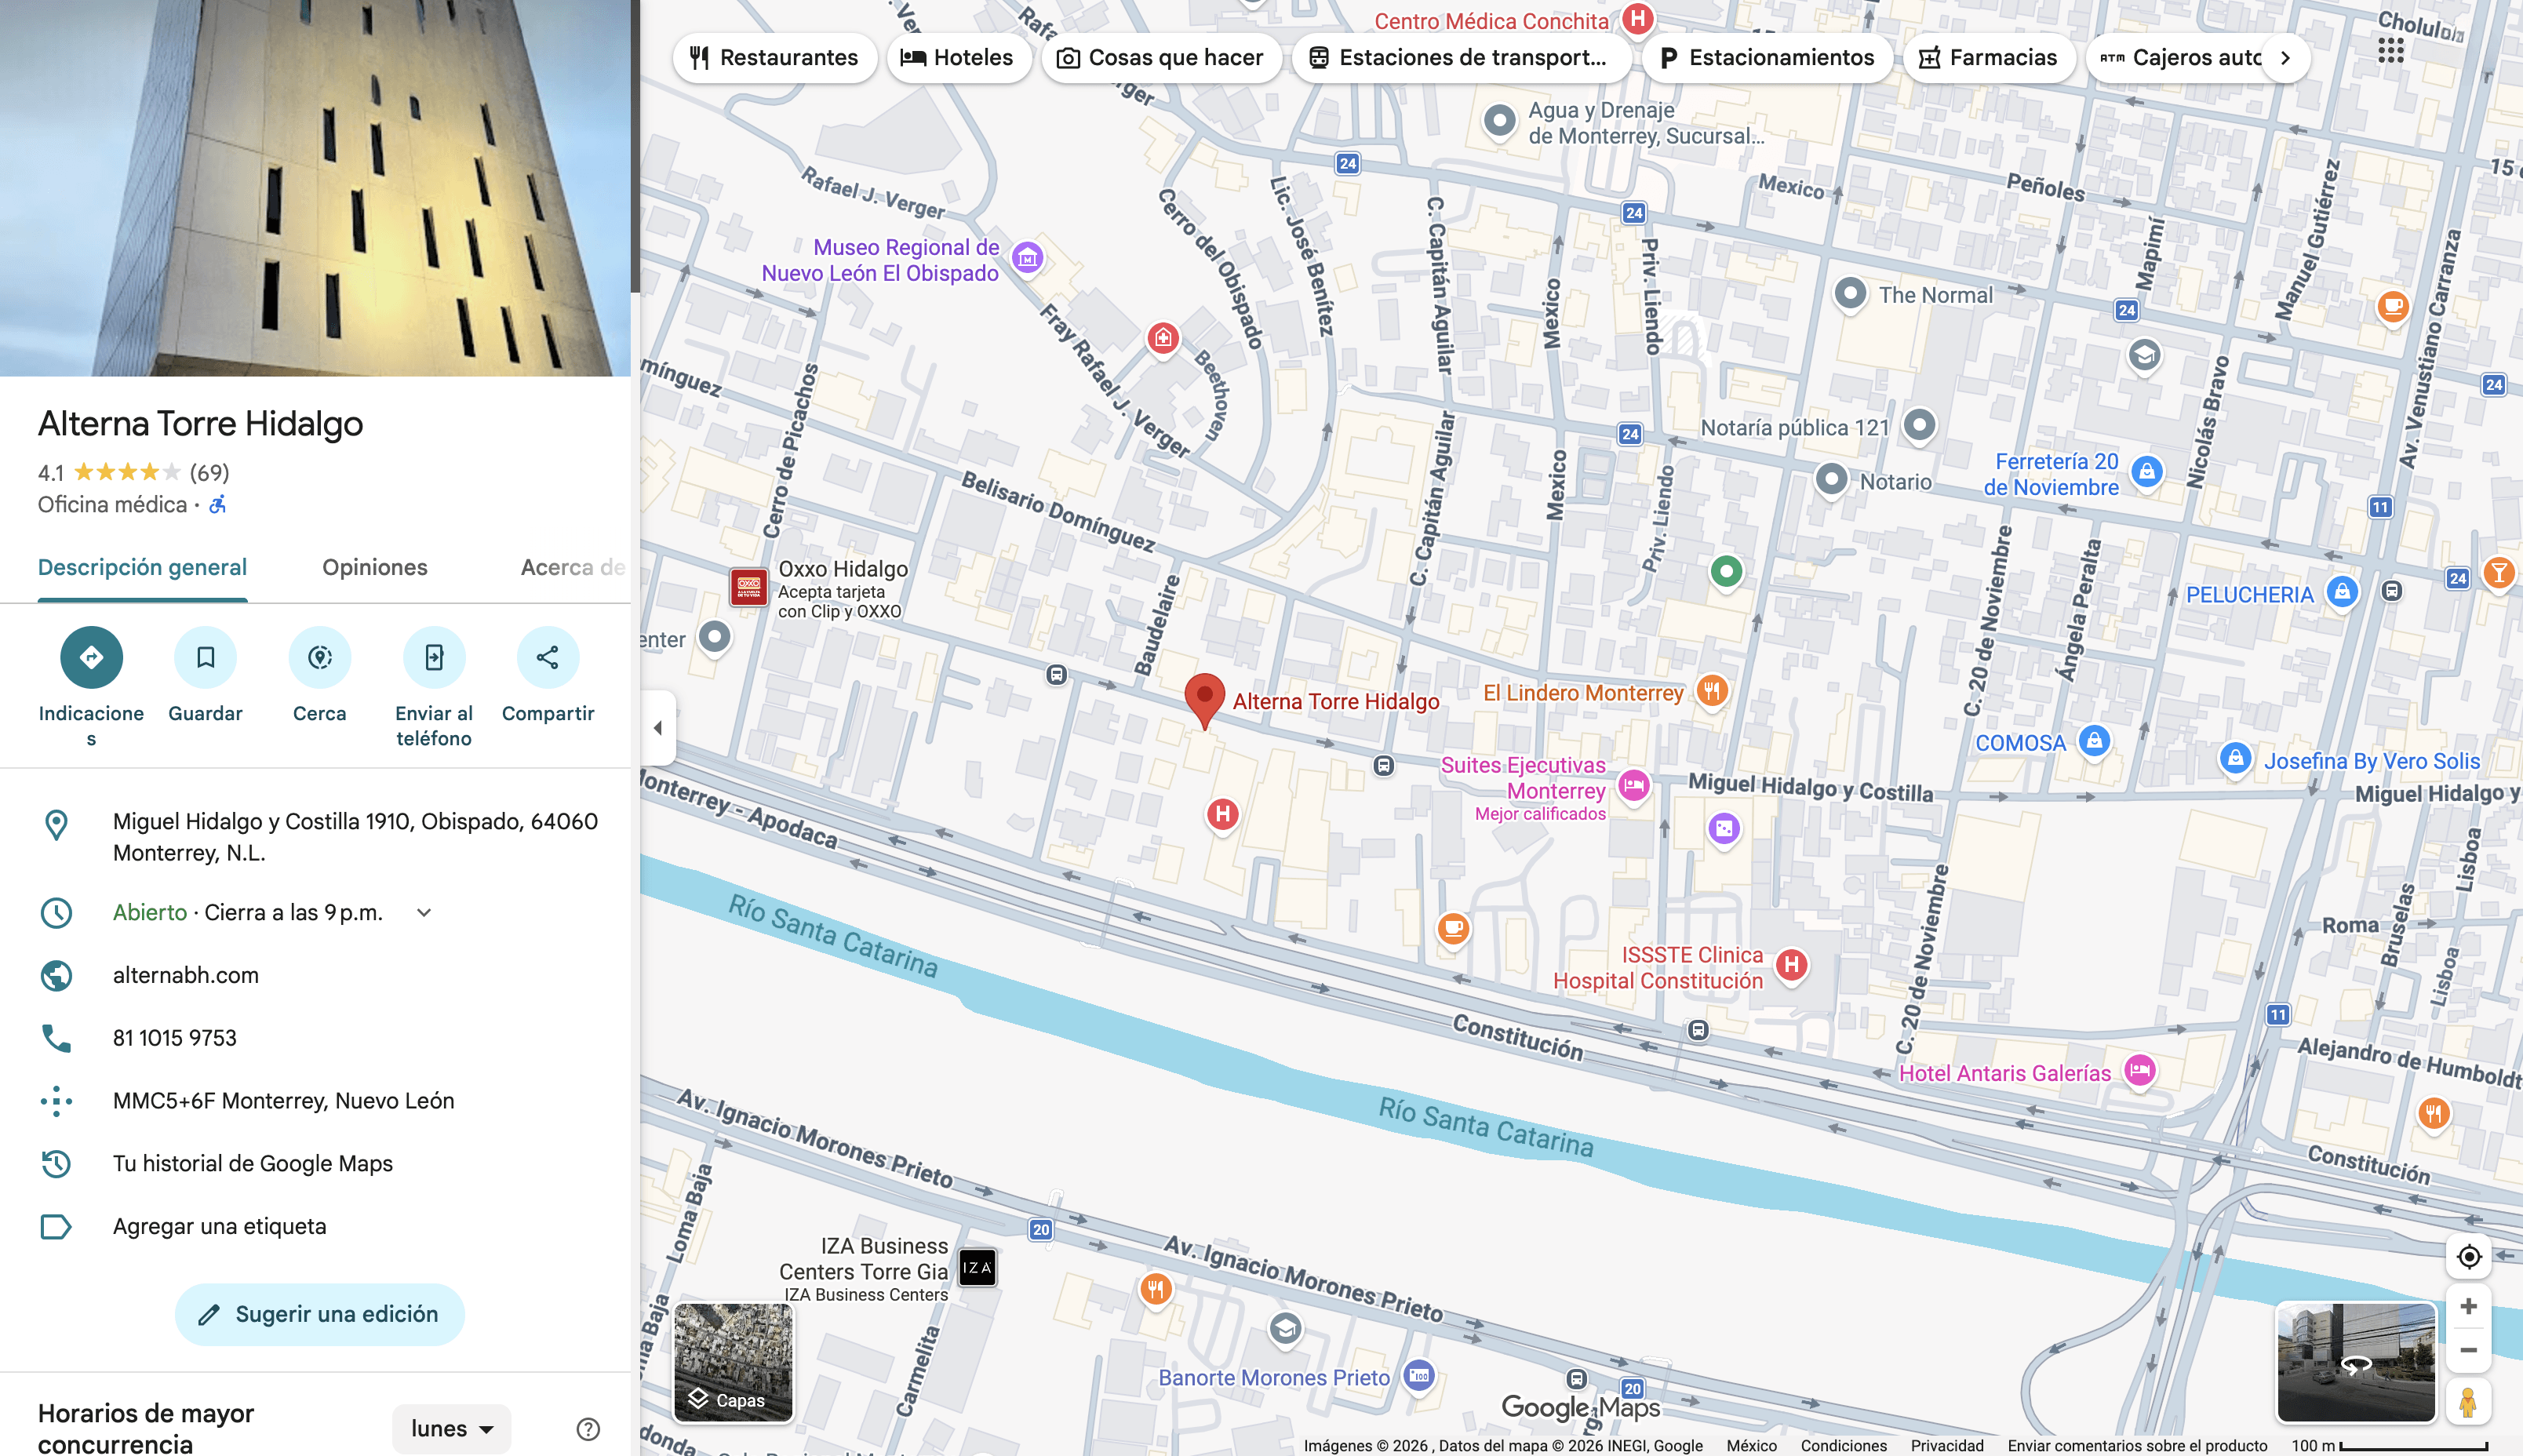2523x1456 pixels.
Task: Open the alternabh.com website link
Action: [186, 975]
